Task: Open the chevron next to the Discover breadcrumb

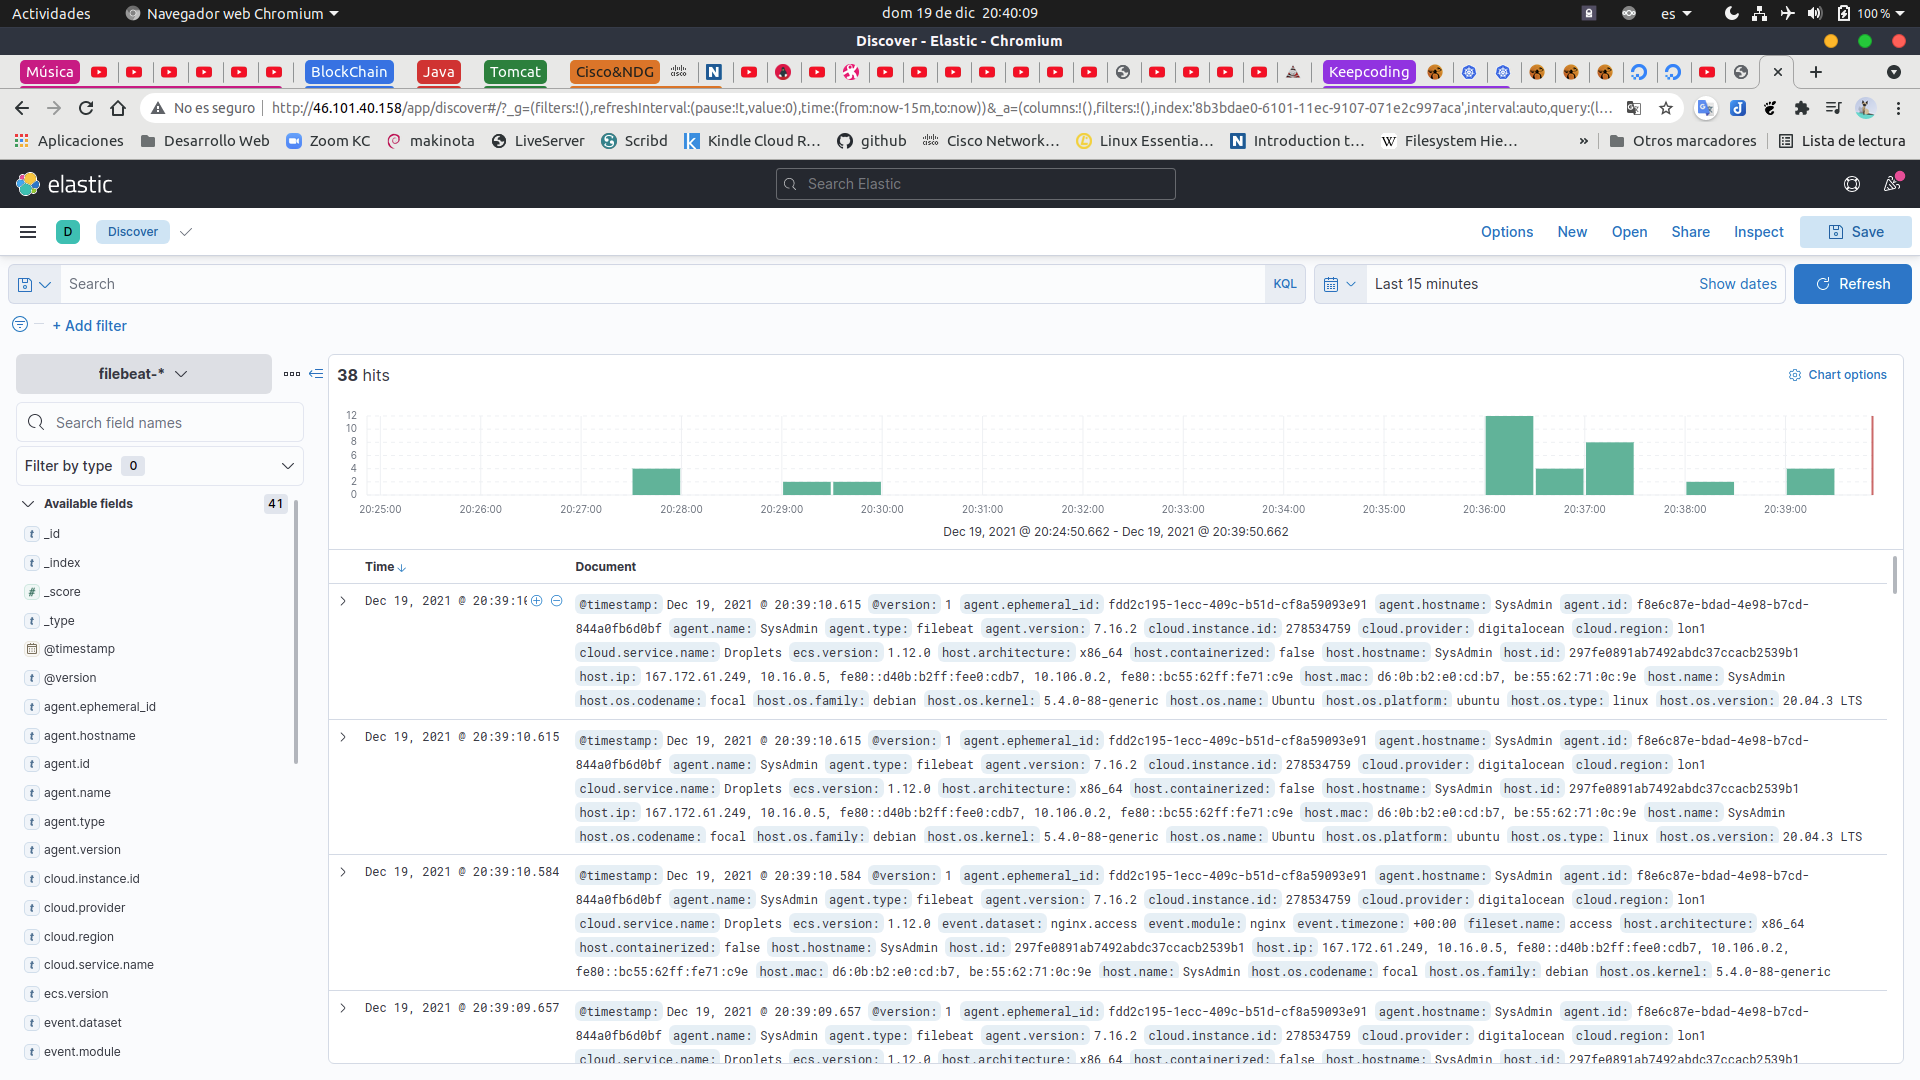Action: coord(186,232)
